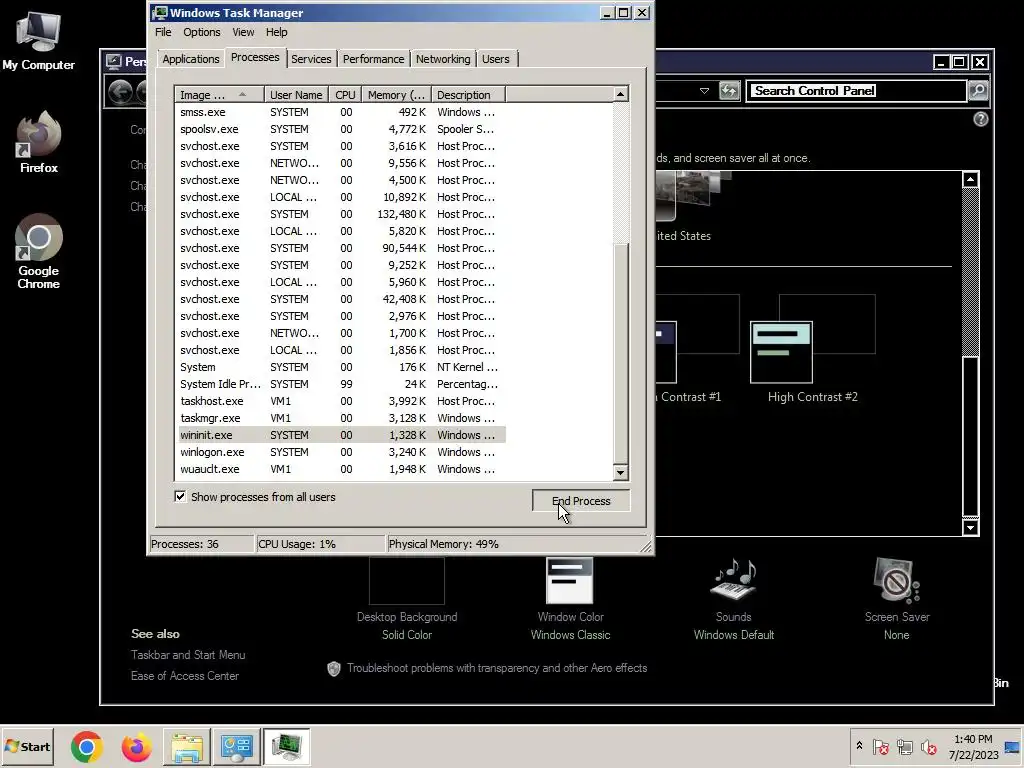Sort by User Name column header
Image resolution: width=1024 pixels, height=768 pixels.
[296, 95]
